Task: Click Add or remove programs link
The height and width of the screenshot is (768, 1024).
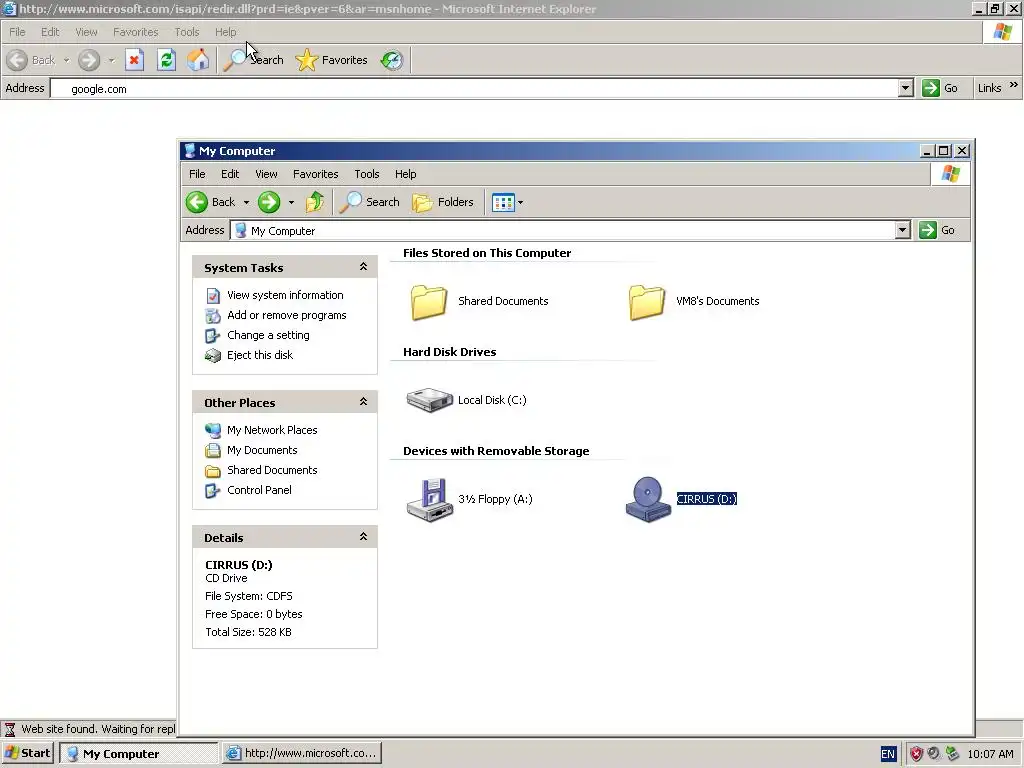Action: [287, 315]
